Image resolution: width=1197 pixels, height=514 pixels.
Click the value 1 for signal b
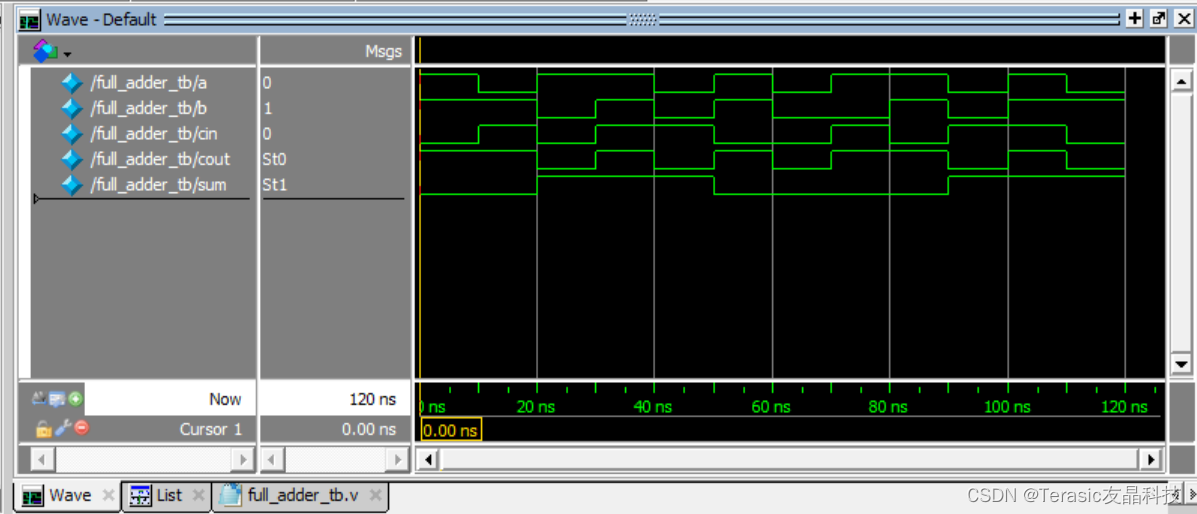coord(267,108)
